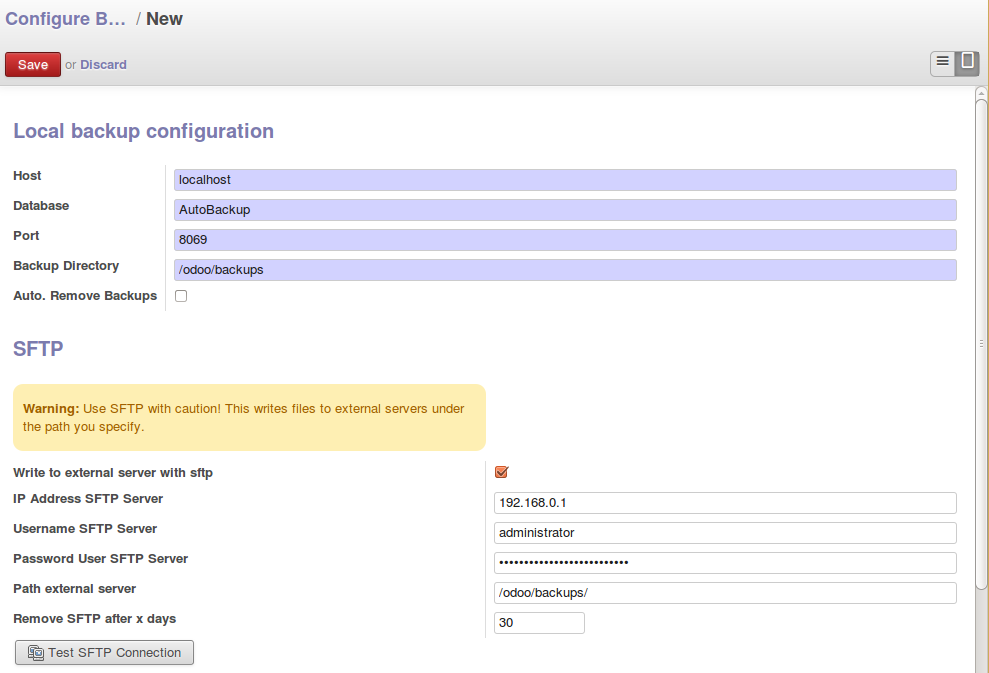Click the Backup Directory field
Screen dimensions: 989x673
[565, 270]
